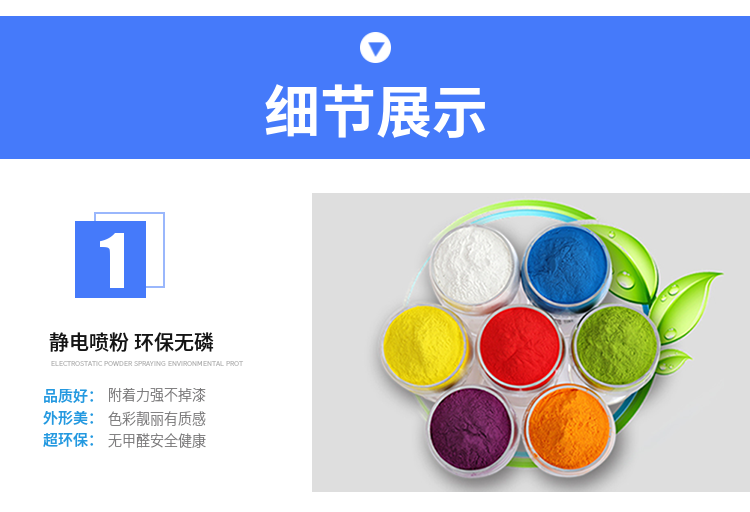This screenshot has height=512, width=750.
Task: Select the red powder jar in center
Action: (520, 347)
